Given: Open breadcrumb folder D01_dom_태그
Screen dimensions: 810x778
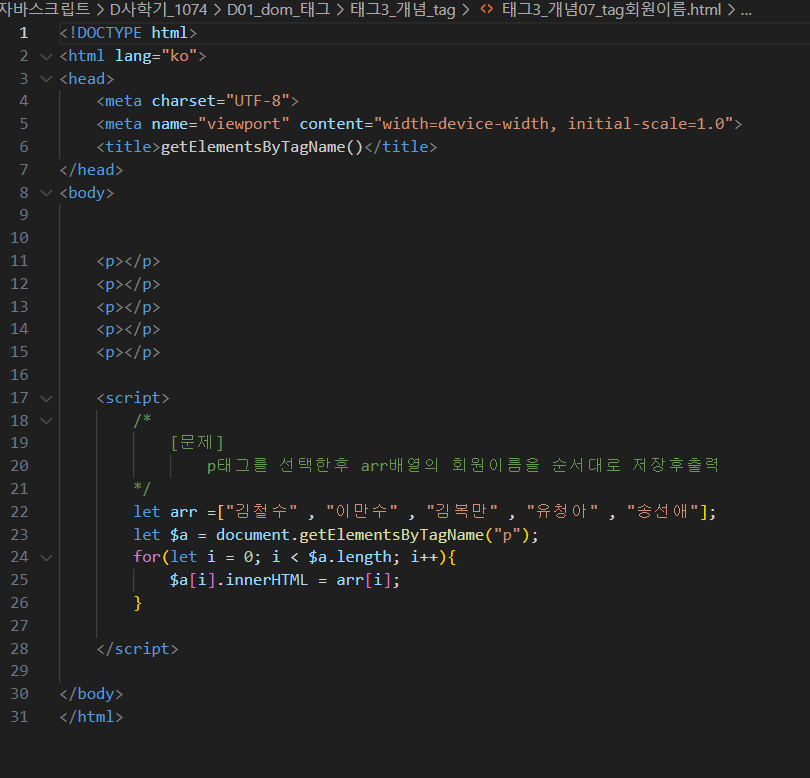Looking at the screenshot, I should 278,9.
